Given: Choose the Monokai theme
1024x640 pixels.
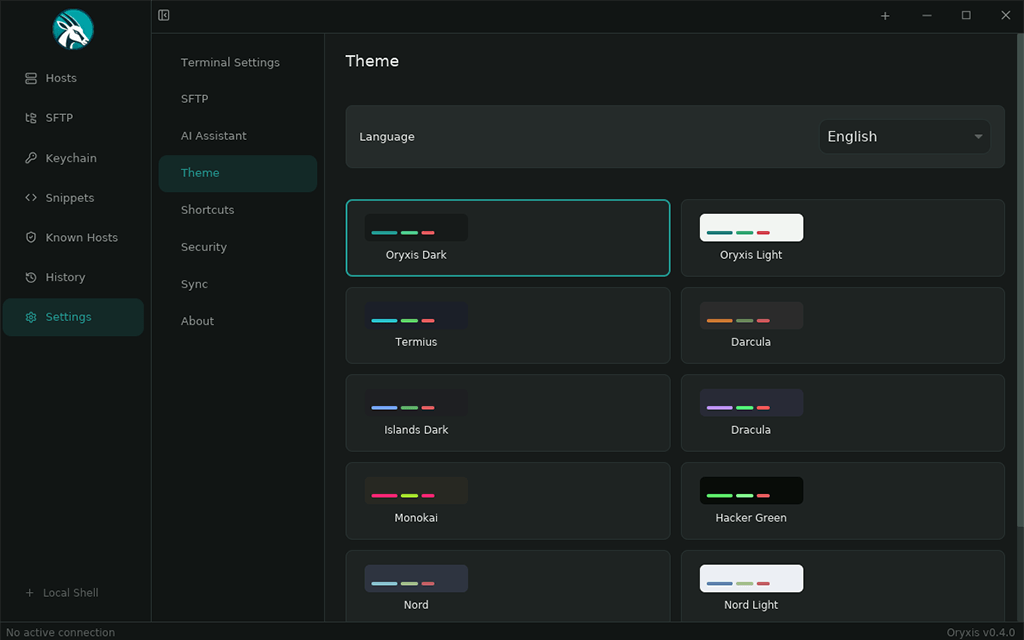Looking at the screenshot, I should click(x=507, y=500).
